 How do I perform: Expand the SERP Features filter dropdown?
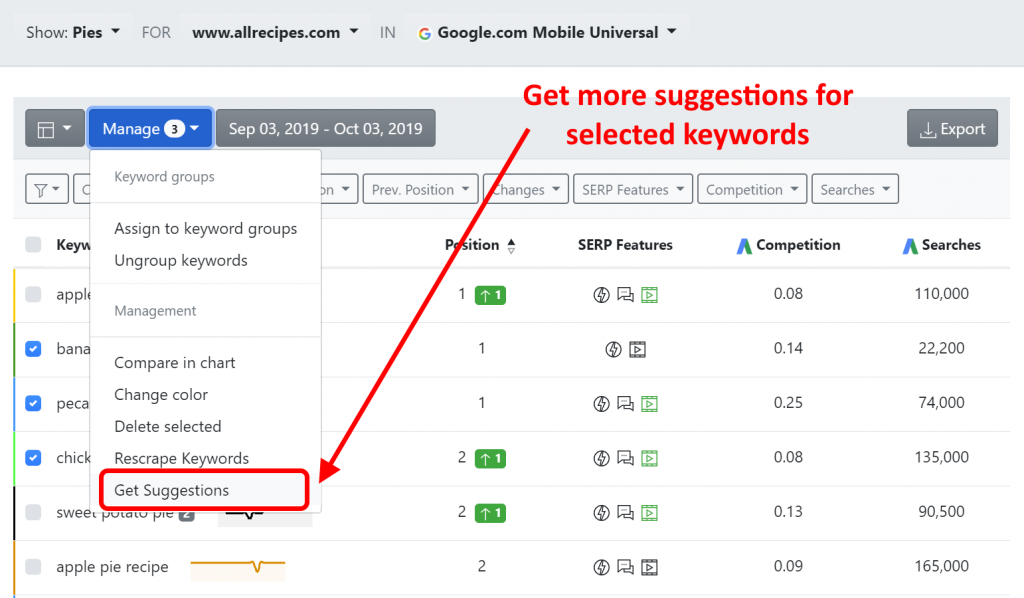pyautogui.click(x=633, y=189)
